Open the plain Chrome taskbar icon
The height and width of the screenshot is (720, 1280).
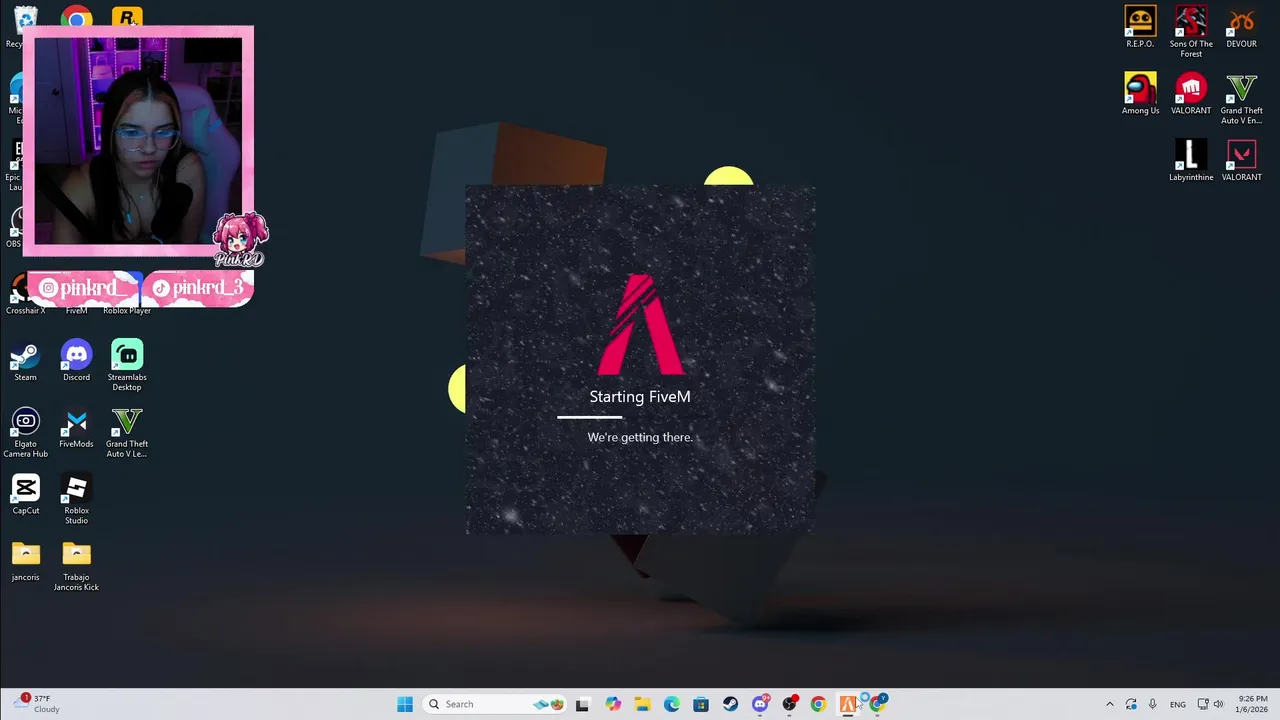tap(818, 704)
